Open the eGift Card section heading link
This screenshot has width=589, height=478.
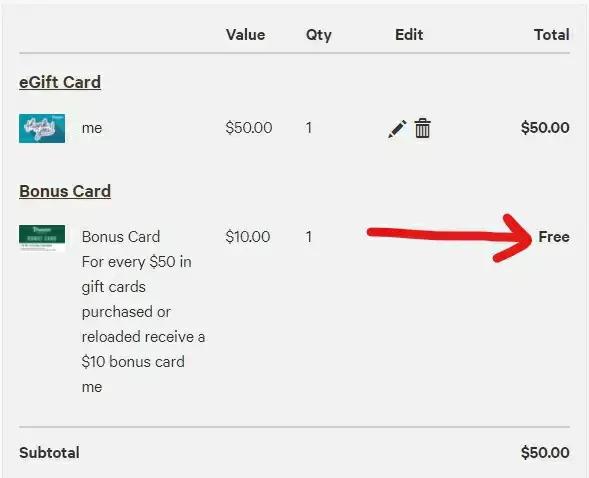60,82
